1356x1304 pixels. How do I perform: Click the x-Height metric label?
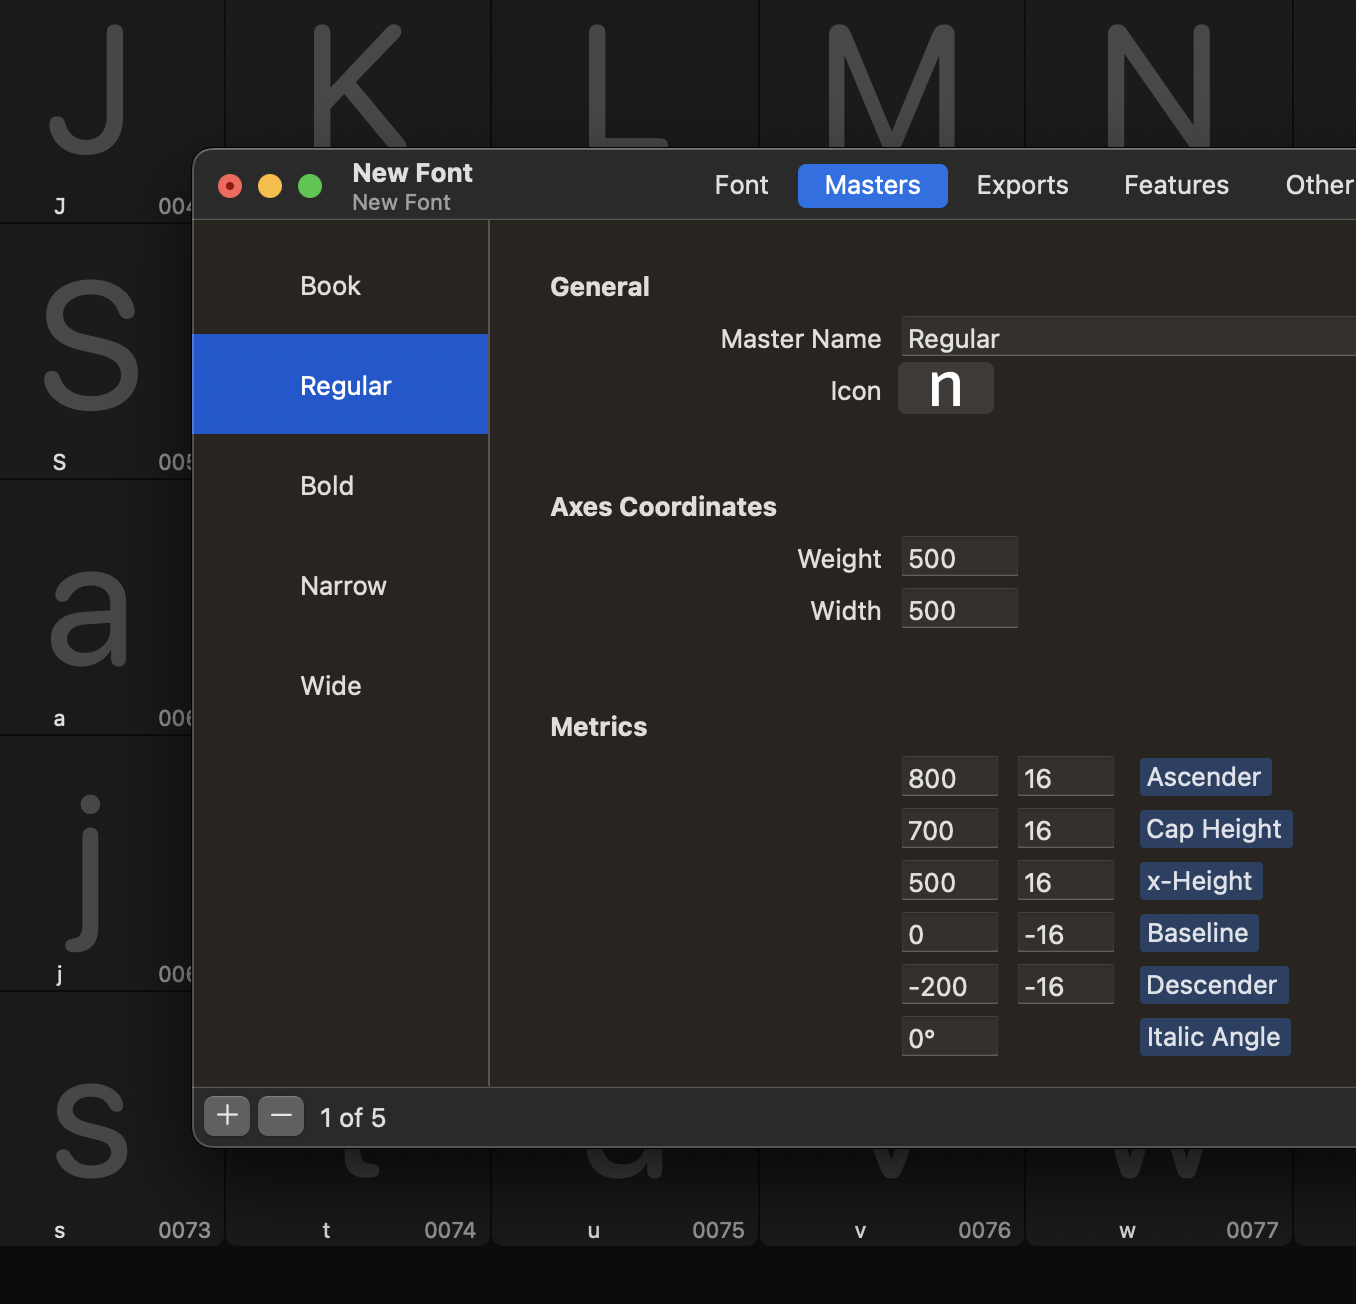click(1200, 881)
